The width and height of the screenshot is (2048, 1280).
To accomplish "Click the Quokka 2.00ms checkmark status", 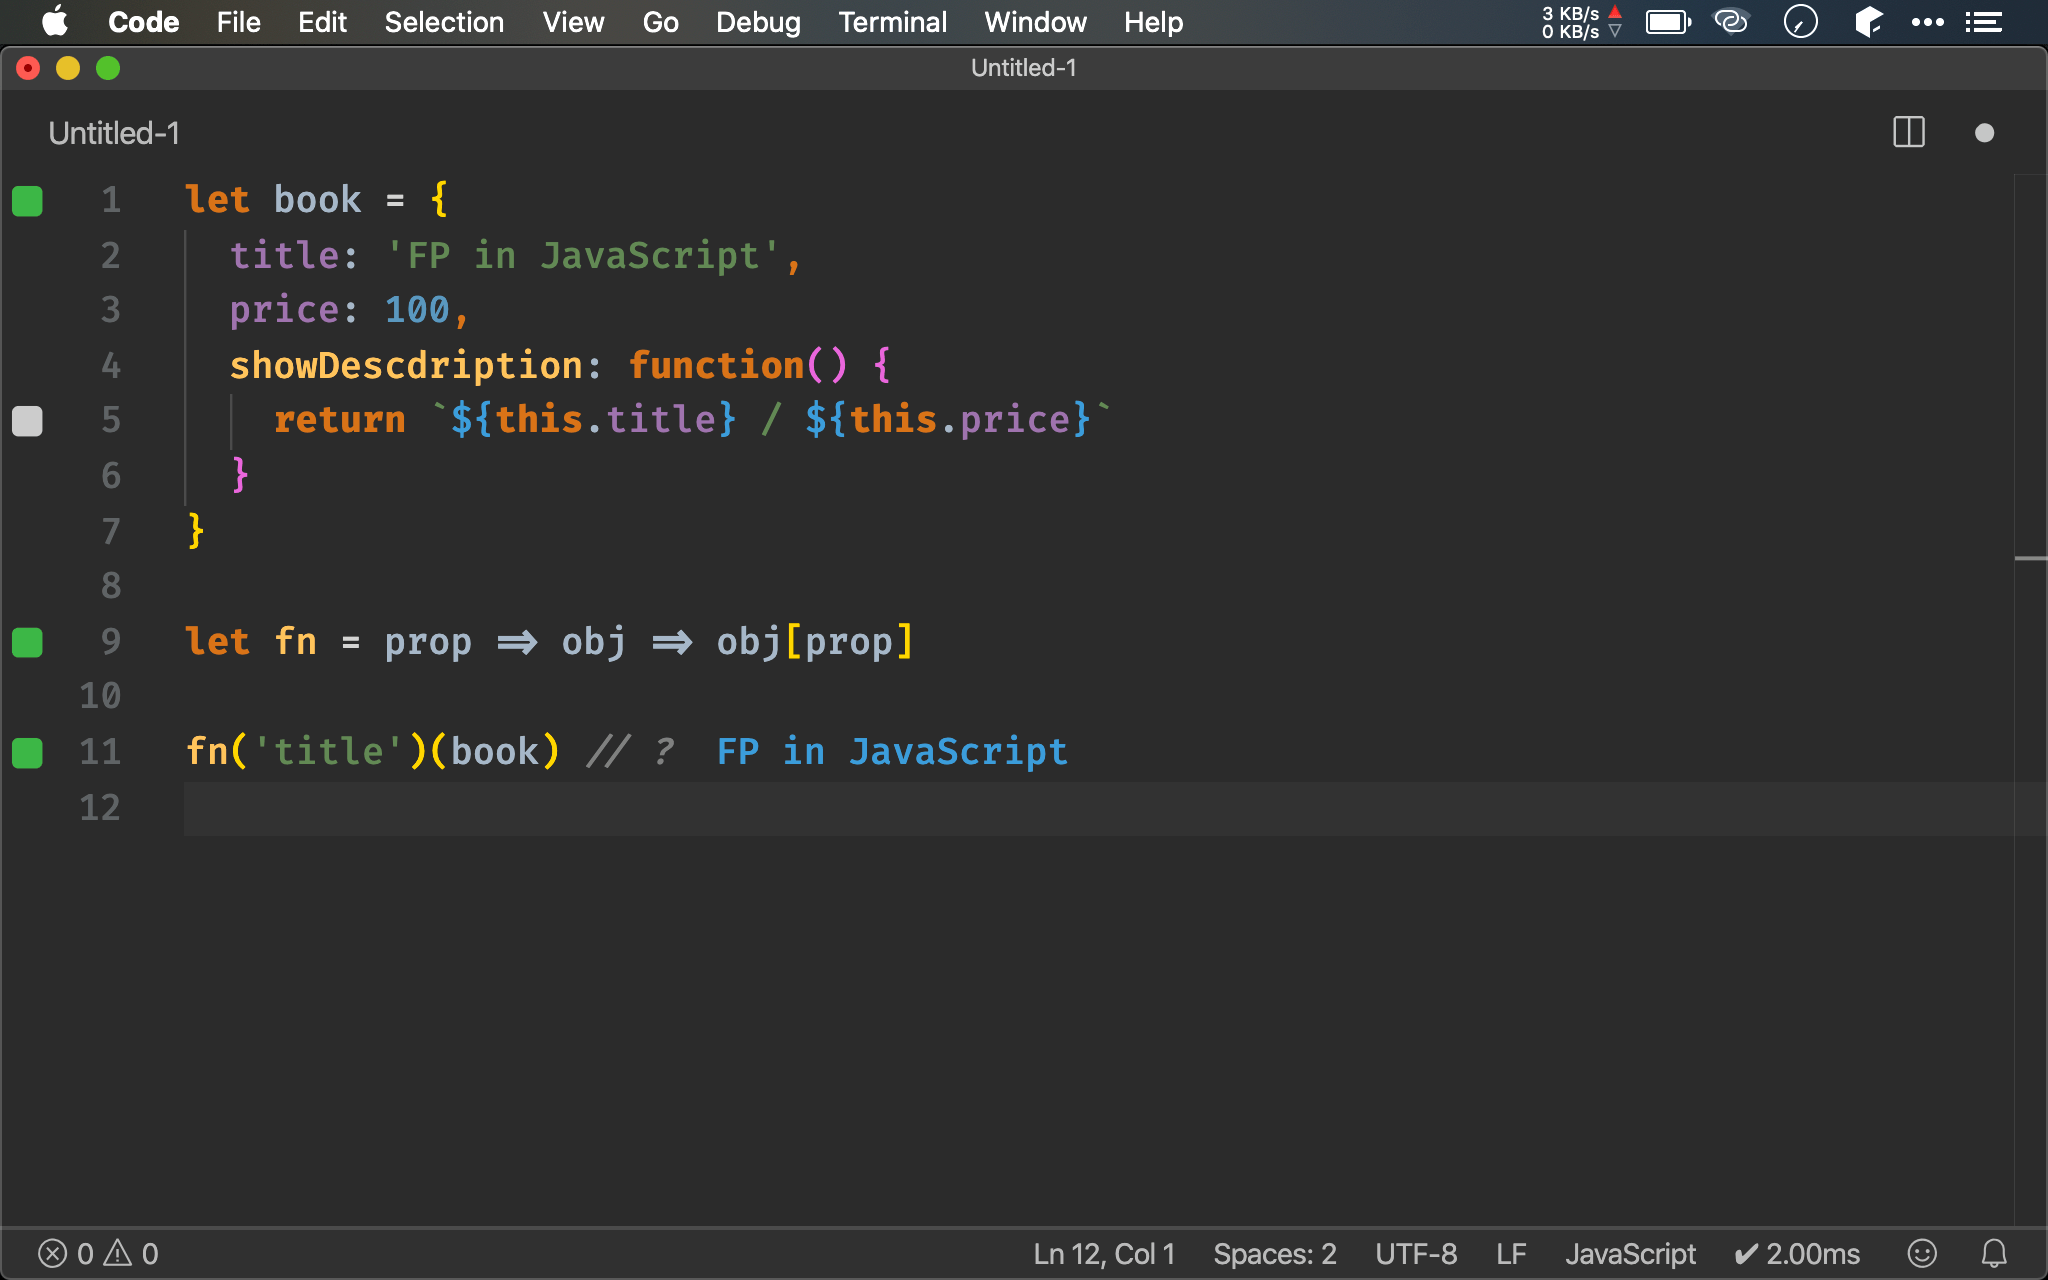I will pos(1797,1253).
